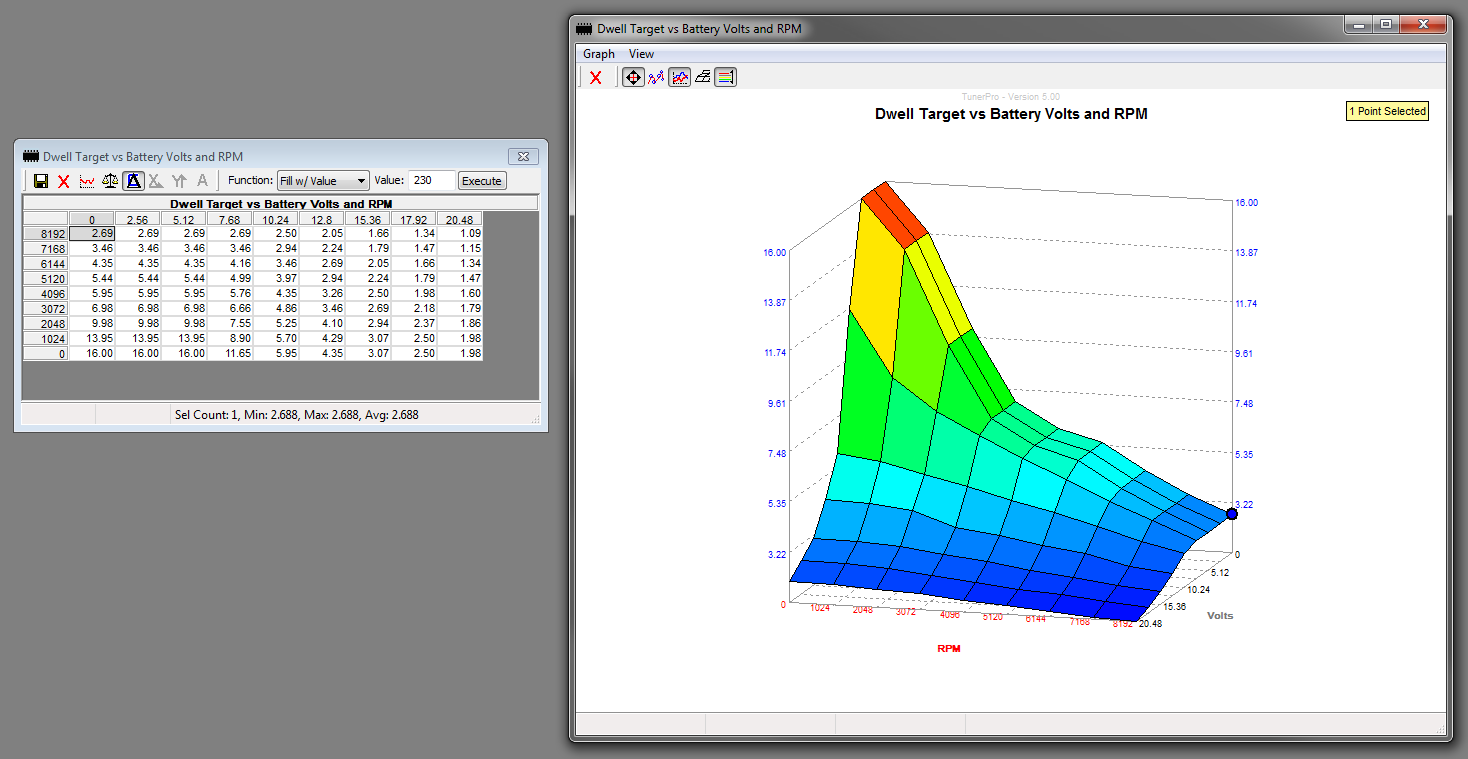The height and width of the screenshot is (759, 1468).
Task: Click the Execute button
Action: (x=482, y=181)
